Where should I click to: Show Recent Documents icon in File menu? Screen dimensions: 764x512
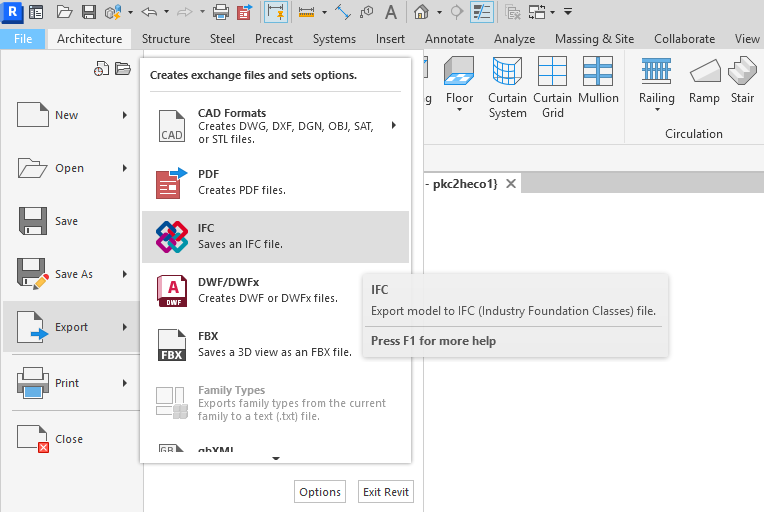tap(101, 69)
